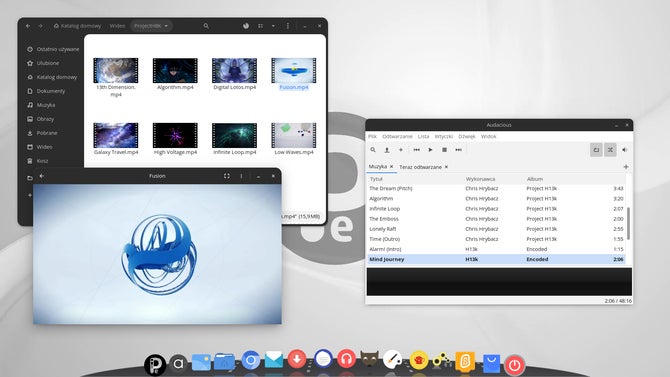Screen dimensions: 670x377
Task: Click the red power icon in the dock
Action: (514, 365)
